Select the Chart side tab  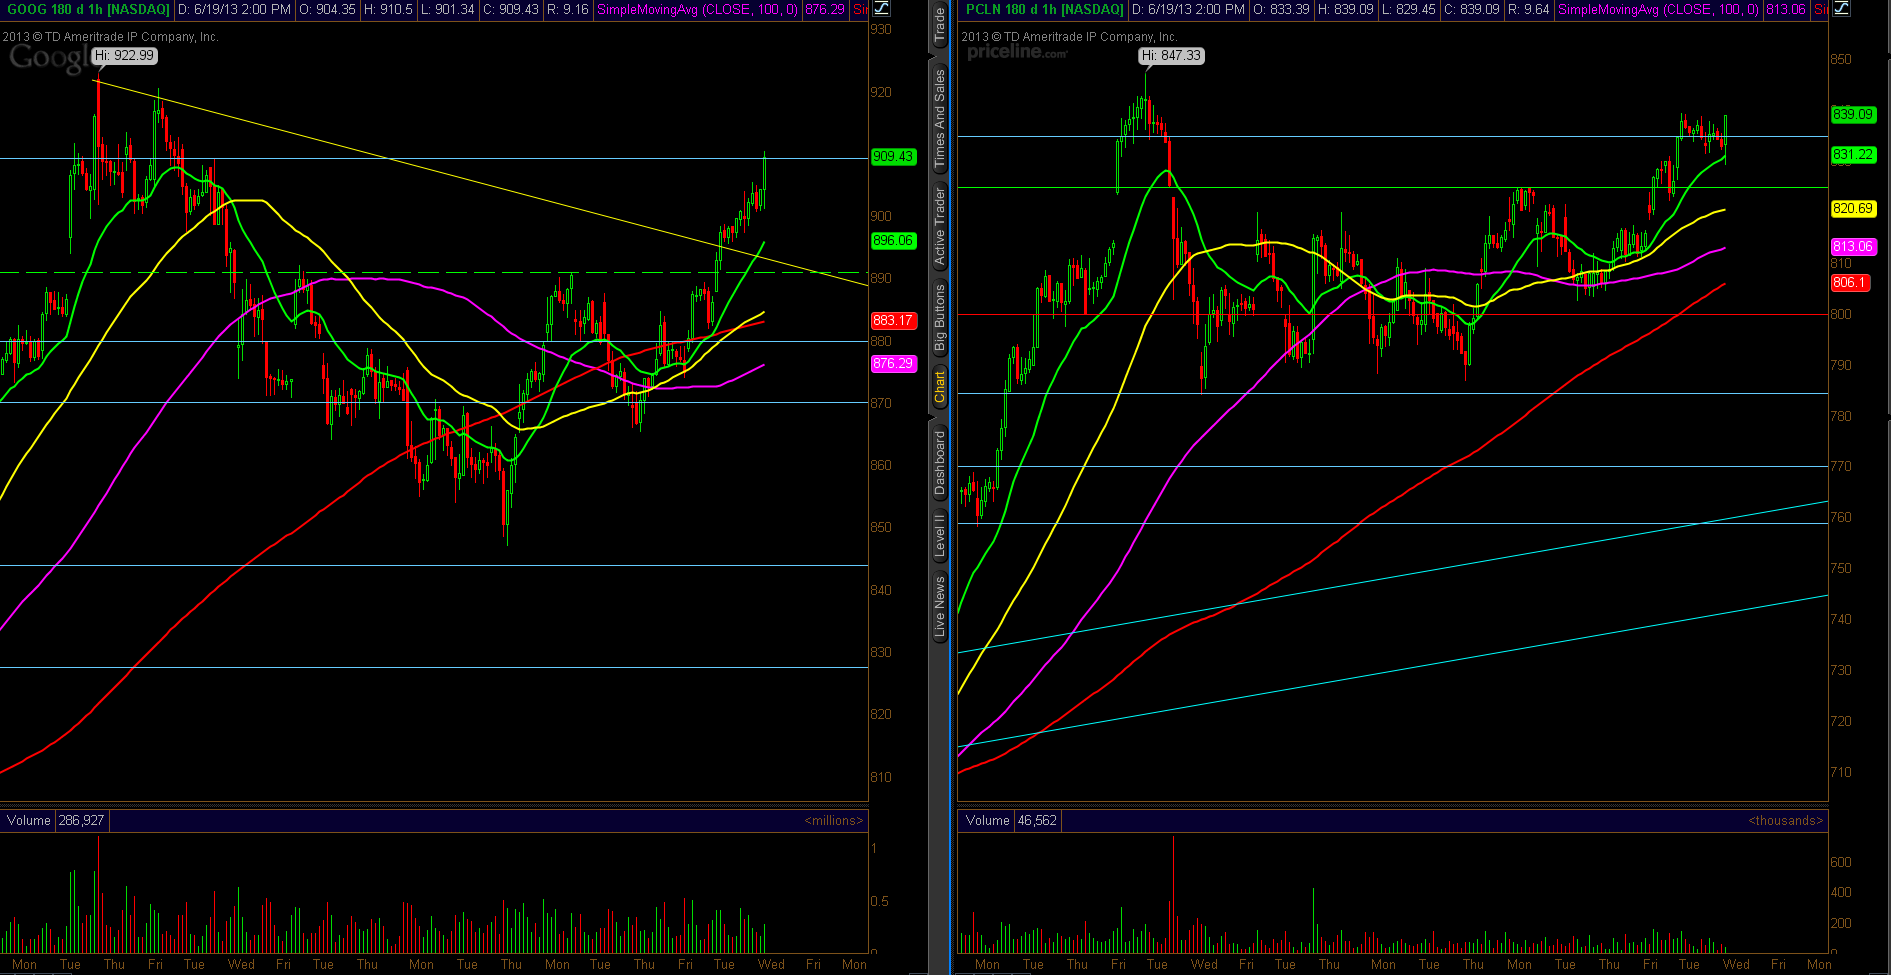939,386
